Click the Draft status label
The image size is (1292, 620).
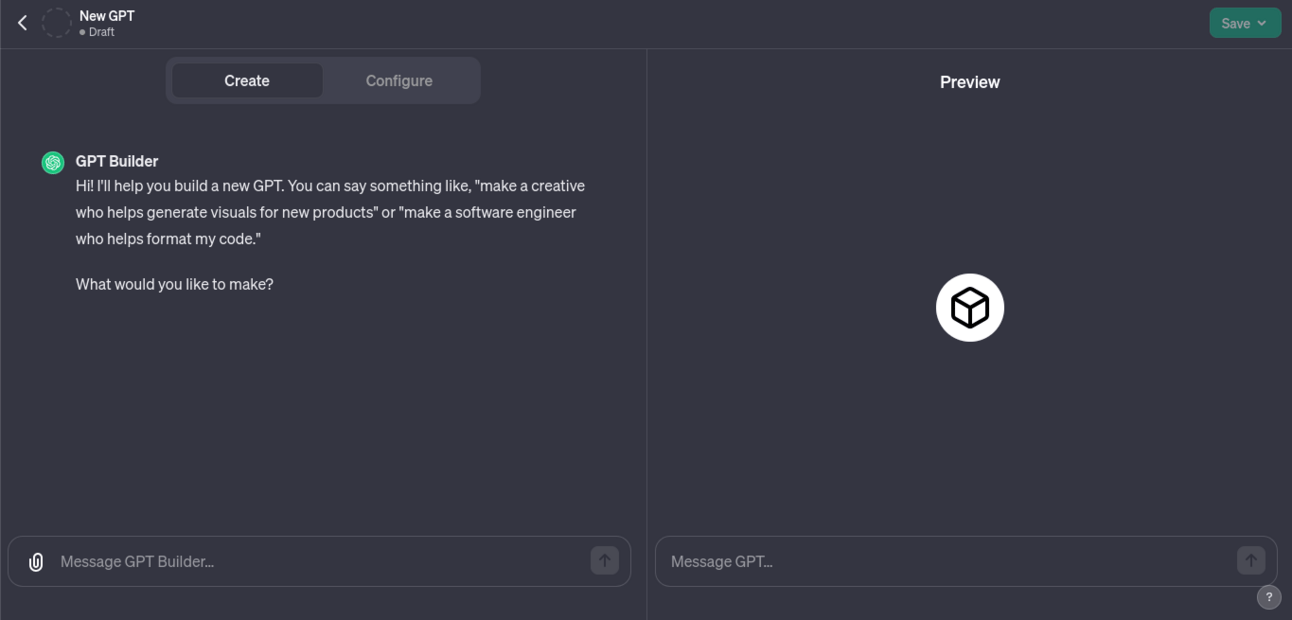pyautogui.click(x=101, y=32)
